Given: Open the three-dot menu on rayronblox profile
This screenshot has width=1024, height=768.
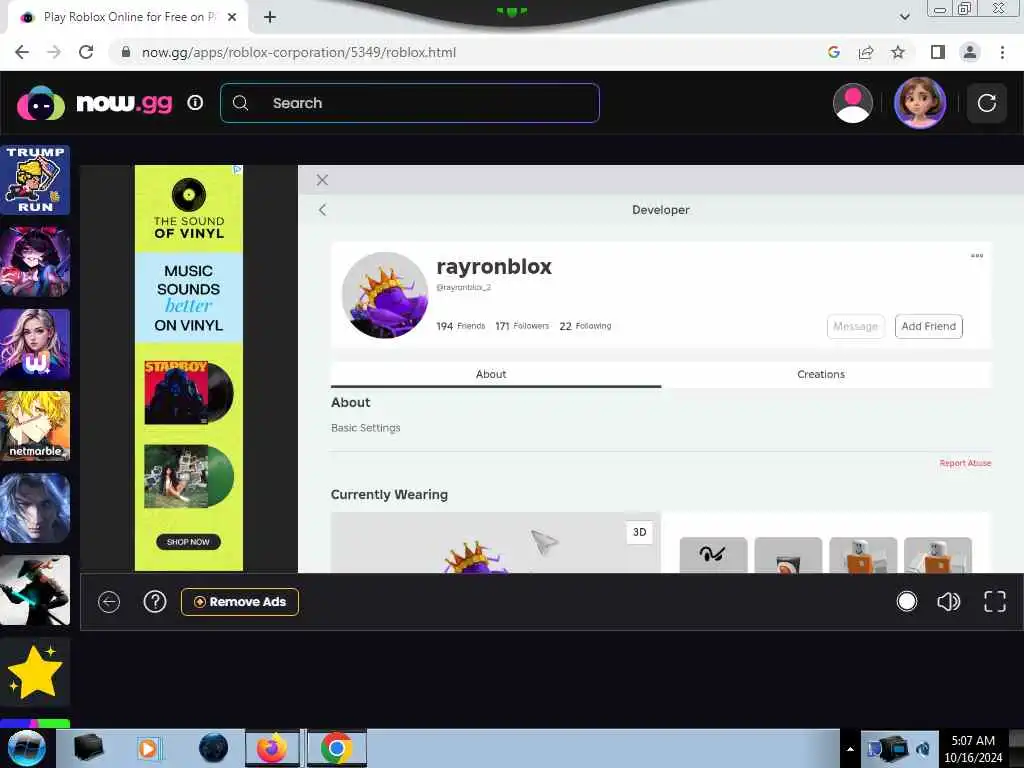Looking at the screenshot, I should [976, 255].
